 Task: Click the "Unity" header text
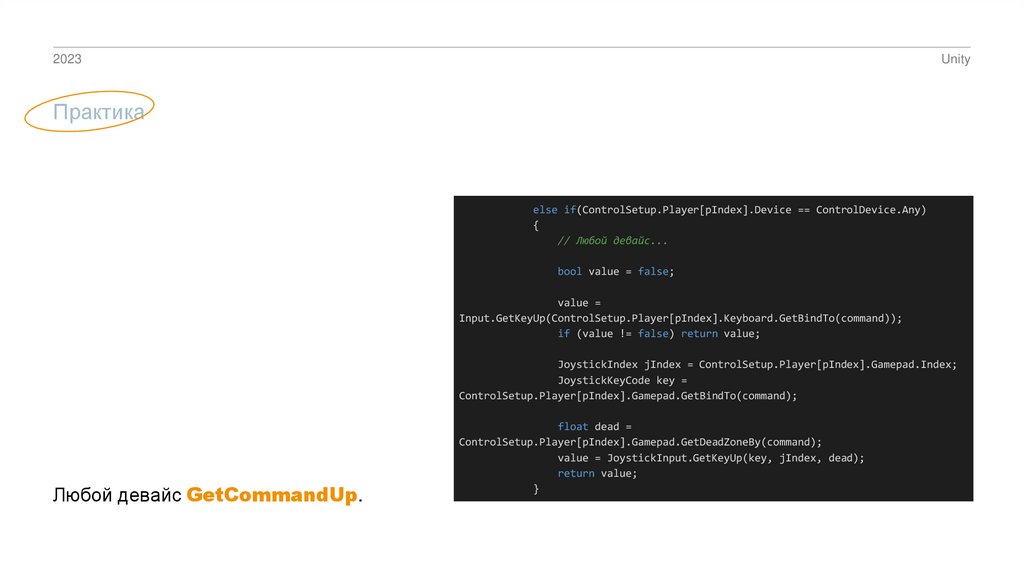[955, 60]
